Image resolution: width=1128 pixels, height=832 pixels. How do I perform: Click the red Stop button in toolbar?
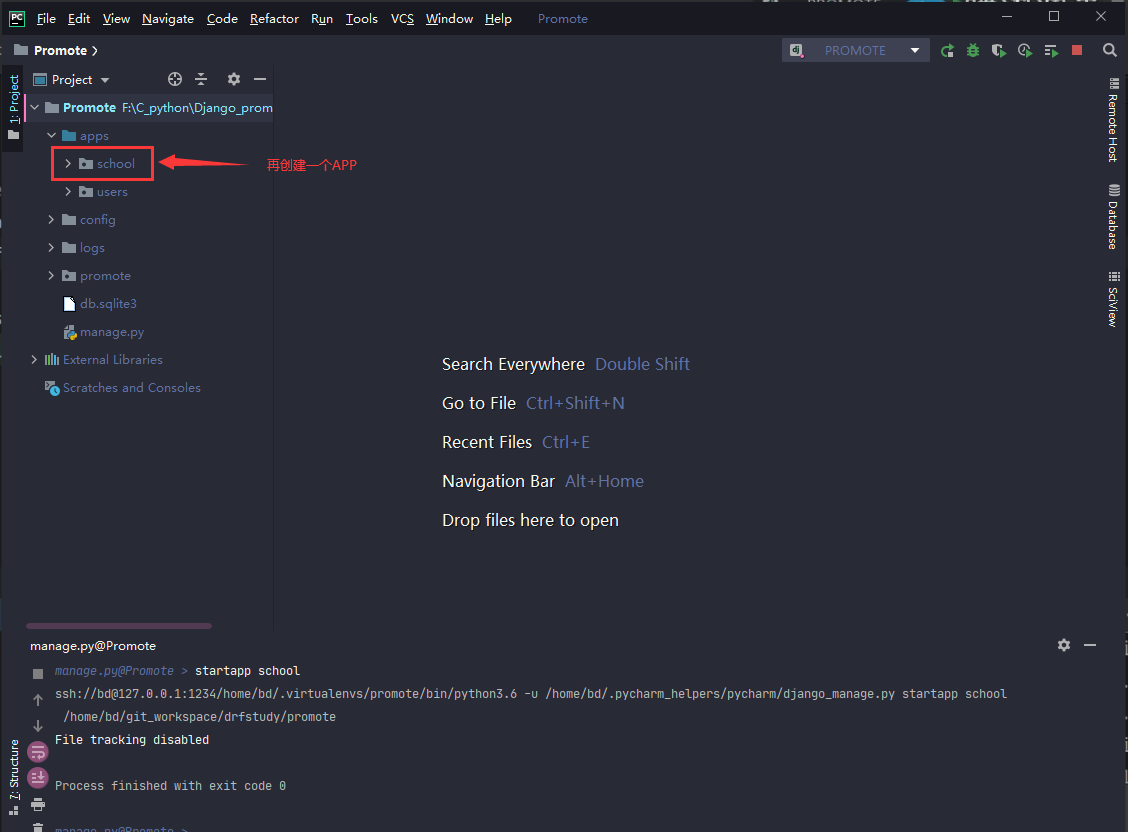[x=1077, y=50]
